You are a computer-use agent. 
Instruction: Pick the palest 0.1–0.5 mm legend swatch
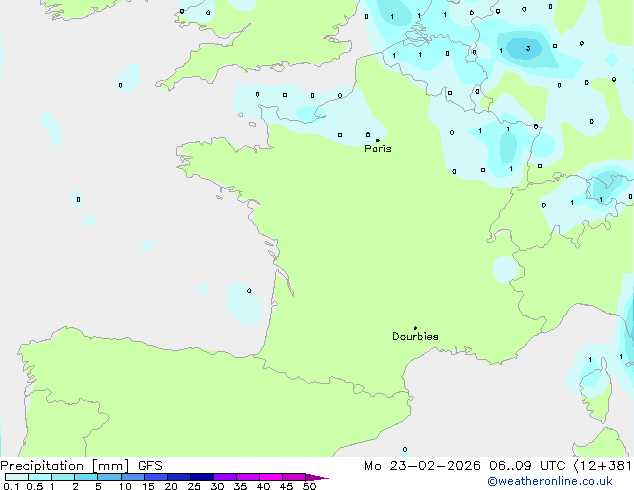click(x=17, y=477)
